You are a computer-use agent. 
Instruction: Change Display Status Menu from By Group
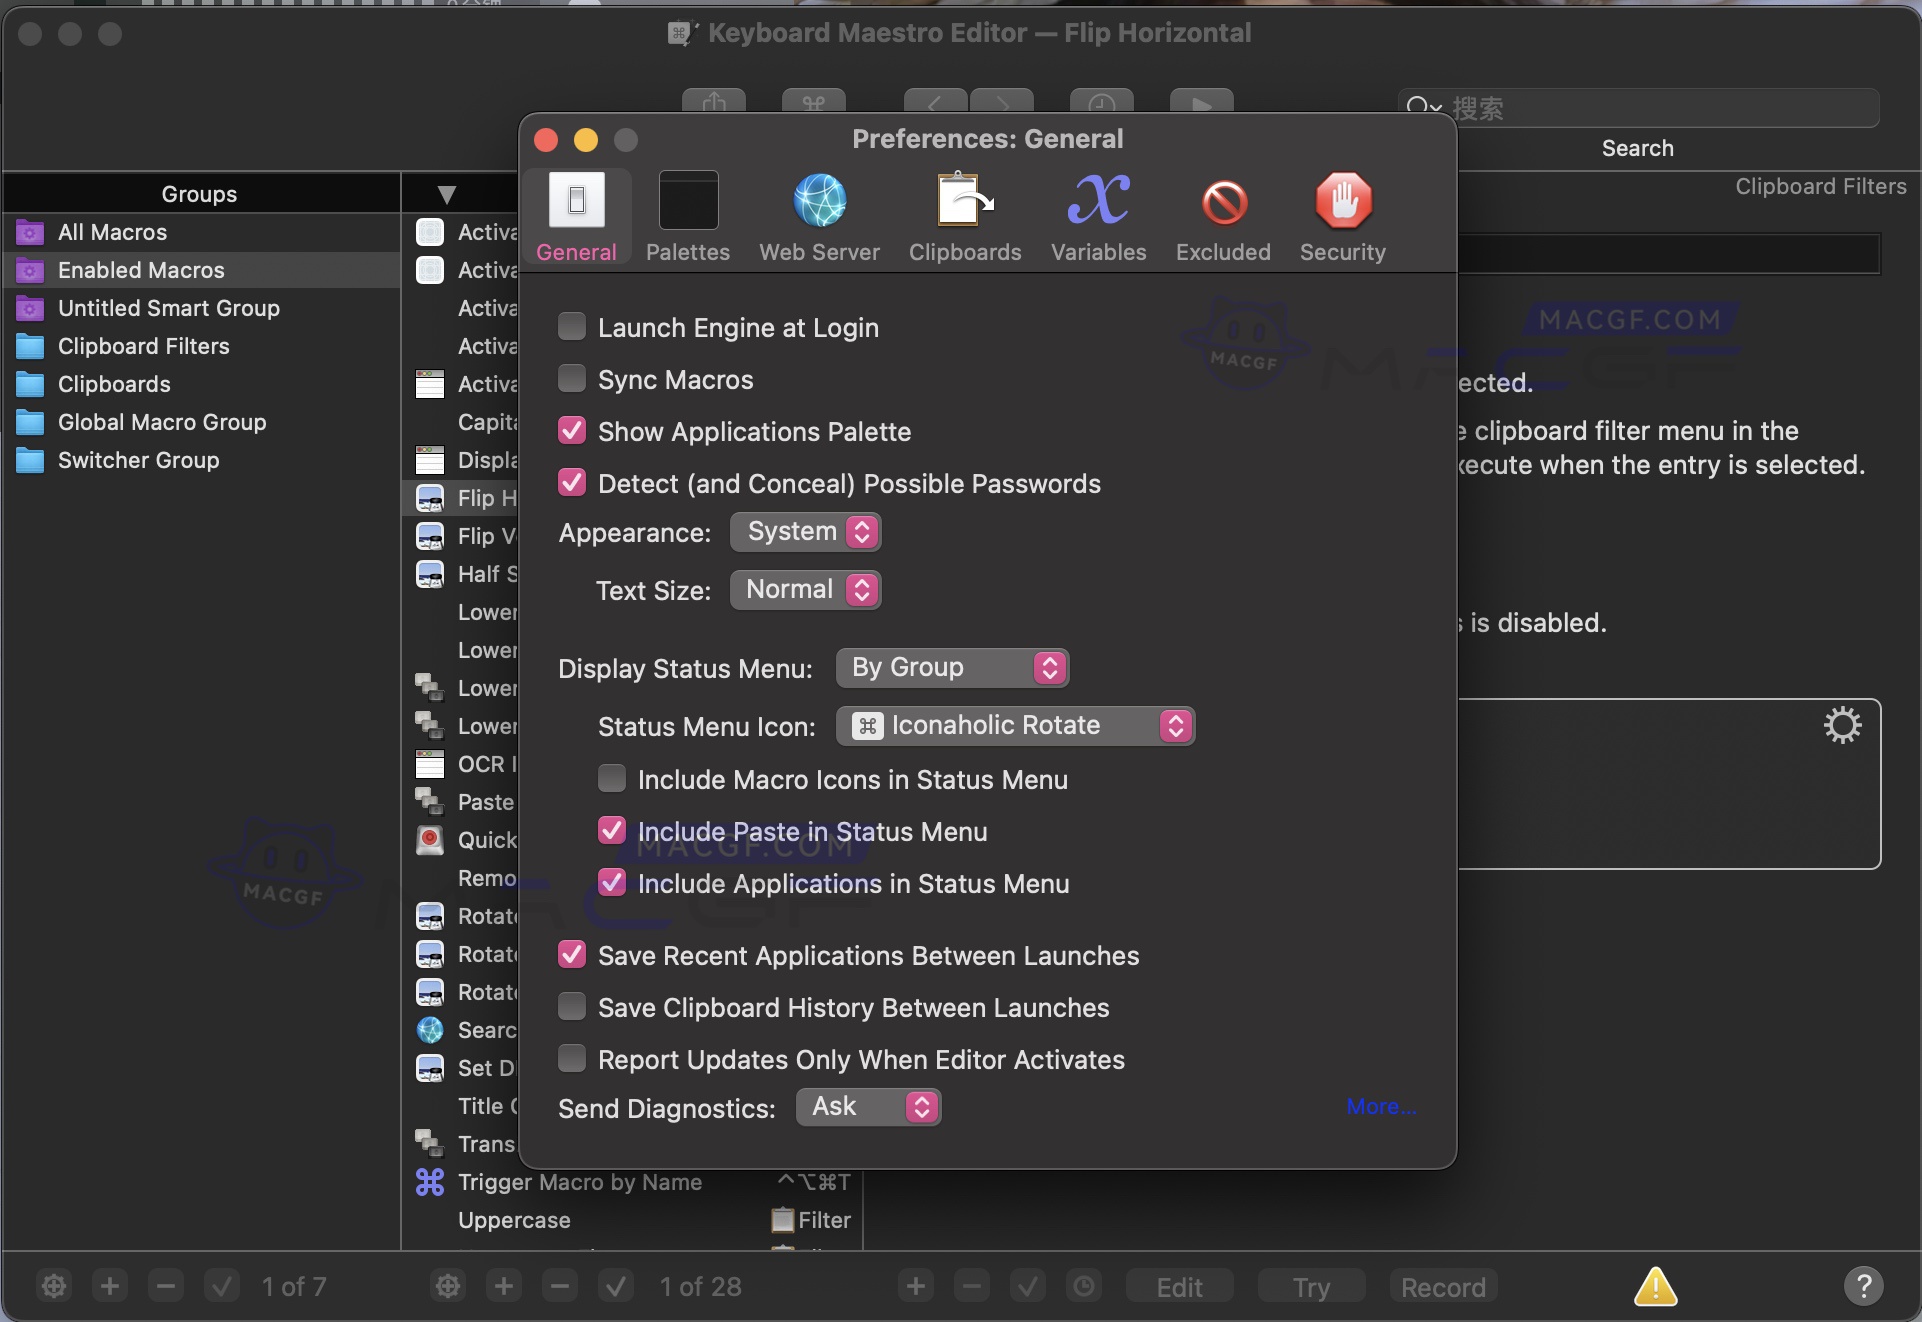coord(949,668)
